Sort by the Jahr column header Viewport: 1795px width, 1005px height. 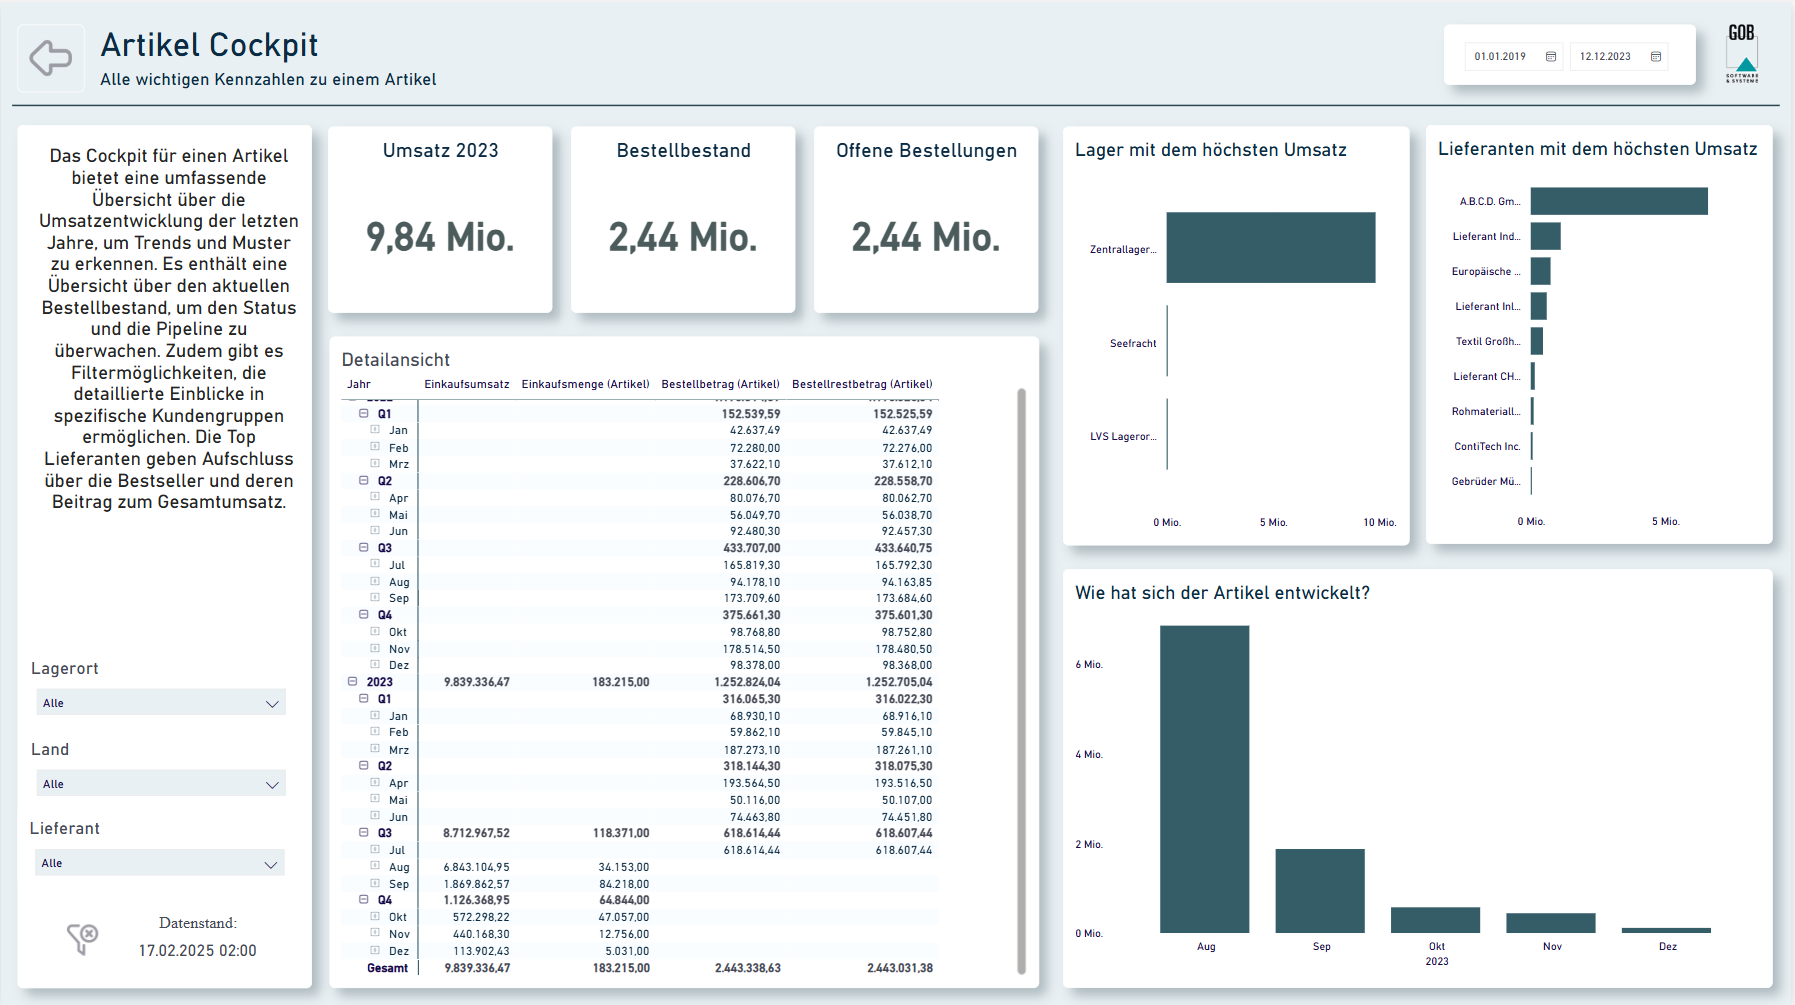pos(359,384)
